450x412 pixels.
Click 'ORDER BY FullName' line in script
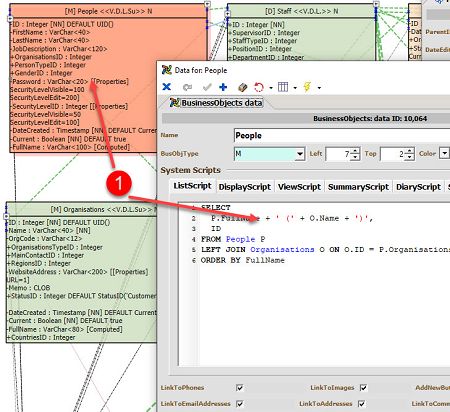243,260
